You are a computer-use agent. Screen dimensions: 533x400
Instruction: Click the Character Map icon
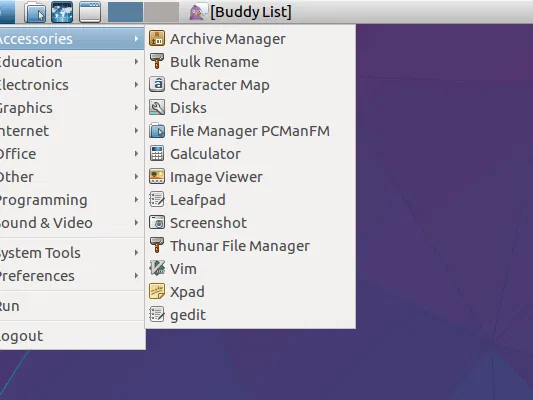point(157,85)
